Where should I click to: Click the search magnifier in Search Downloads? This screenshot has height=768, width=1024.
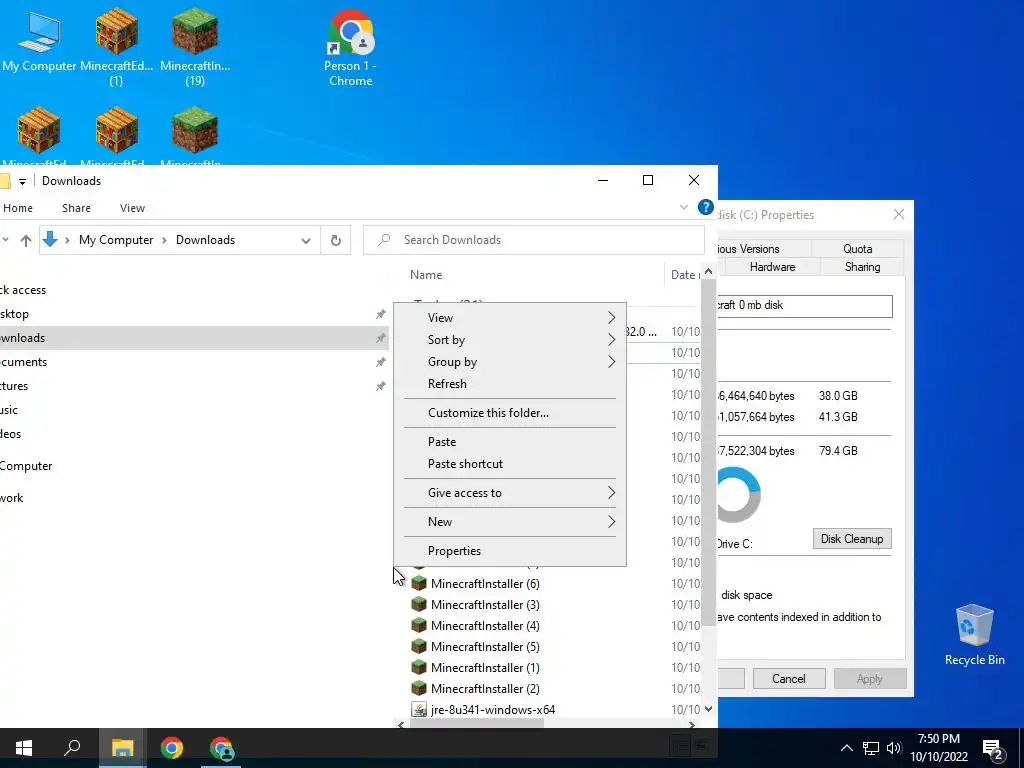pos(384,240)
